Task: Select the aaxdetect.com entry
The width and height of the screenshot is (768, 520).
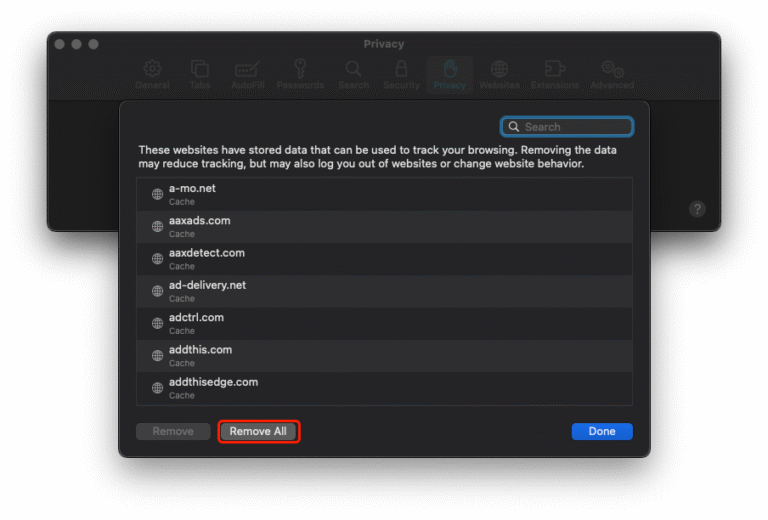Action: pos(384,259)
